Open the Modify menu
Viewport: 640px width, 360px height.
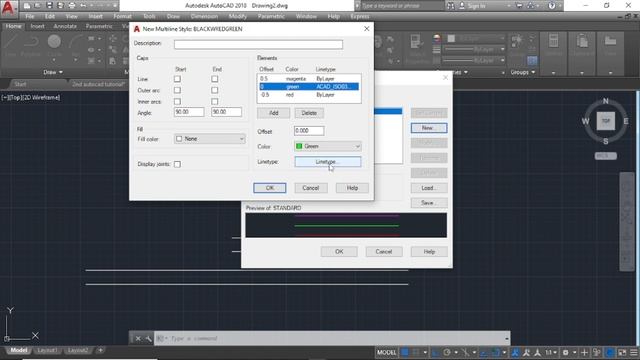238,16
